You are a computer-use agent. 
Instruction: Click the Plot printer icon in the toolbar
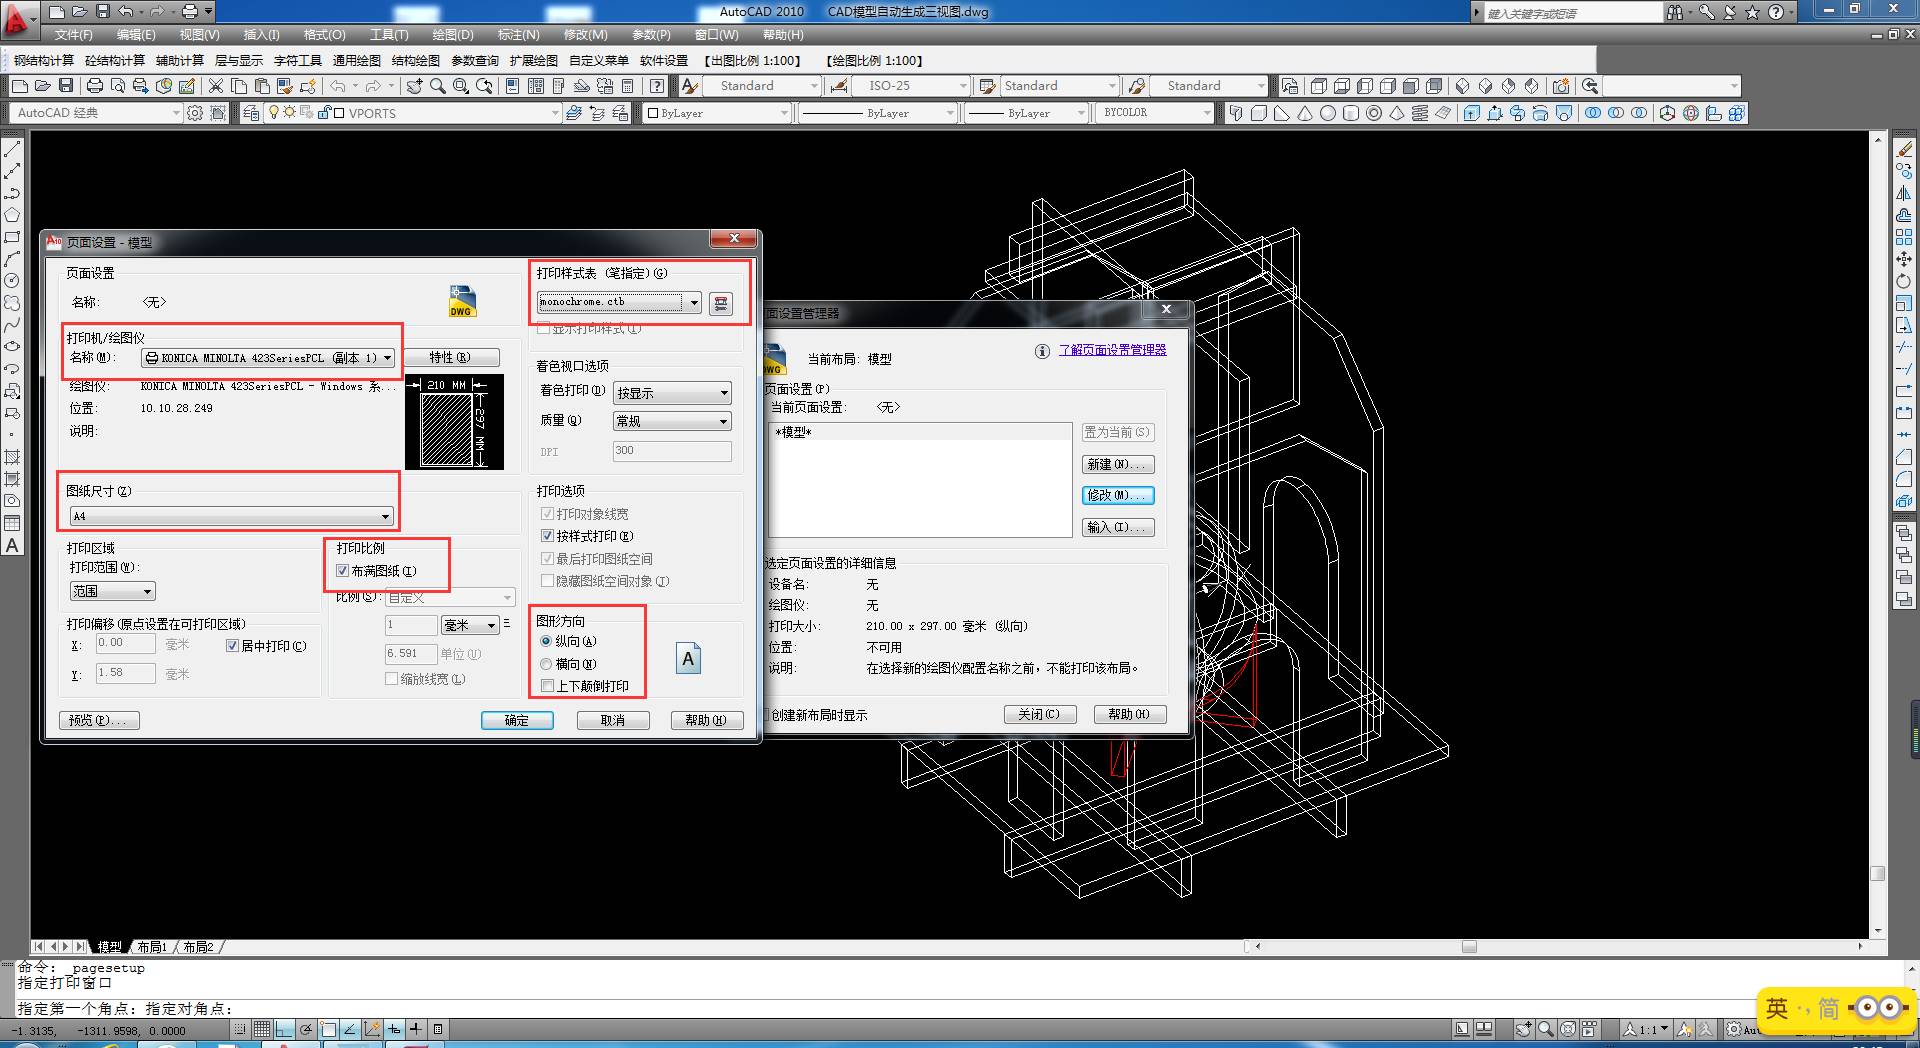pyautogui.click(x=95, y=86)
